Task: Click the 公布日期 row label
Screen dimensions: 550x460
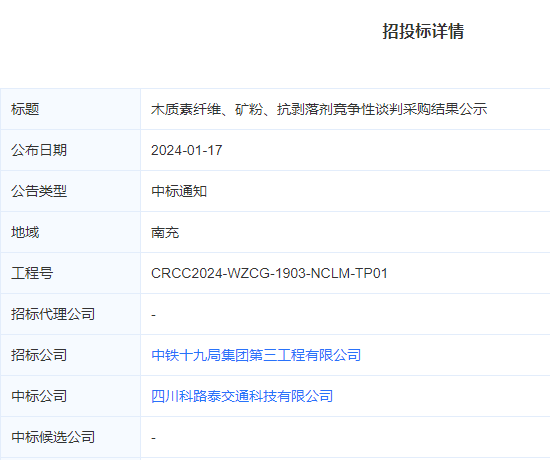Action: pyautogui.click(x=39, y=150)
